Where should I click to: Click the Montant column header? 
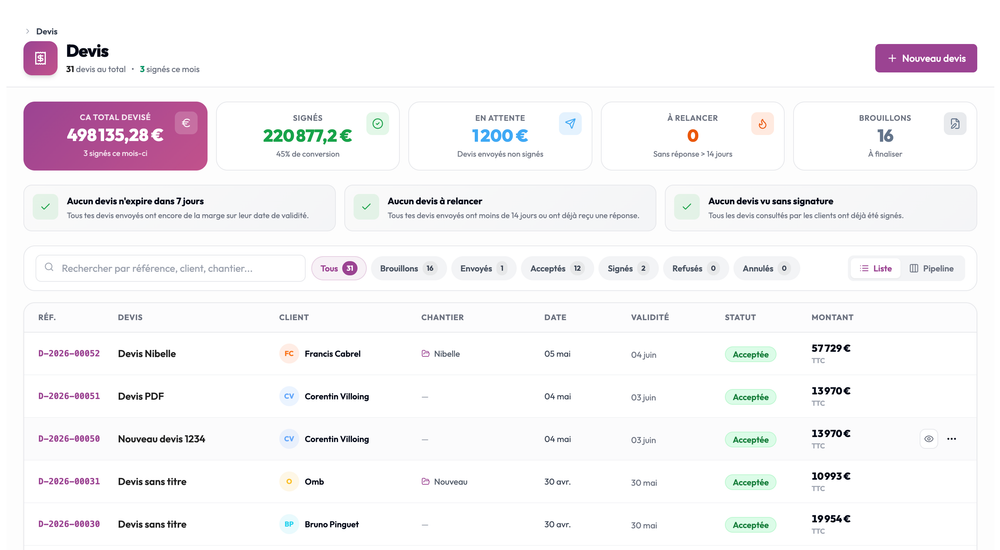tap(832, 317)
